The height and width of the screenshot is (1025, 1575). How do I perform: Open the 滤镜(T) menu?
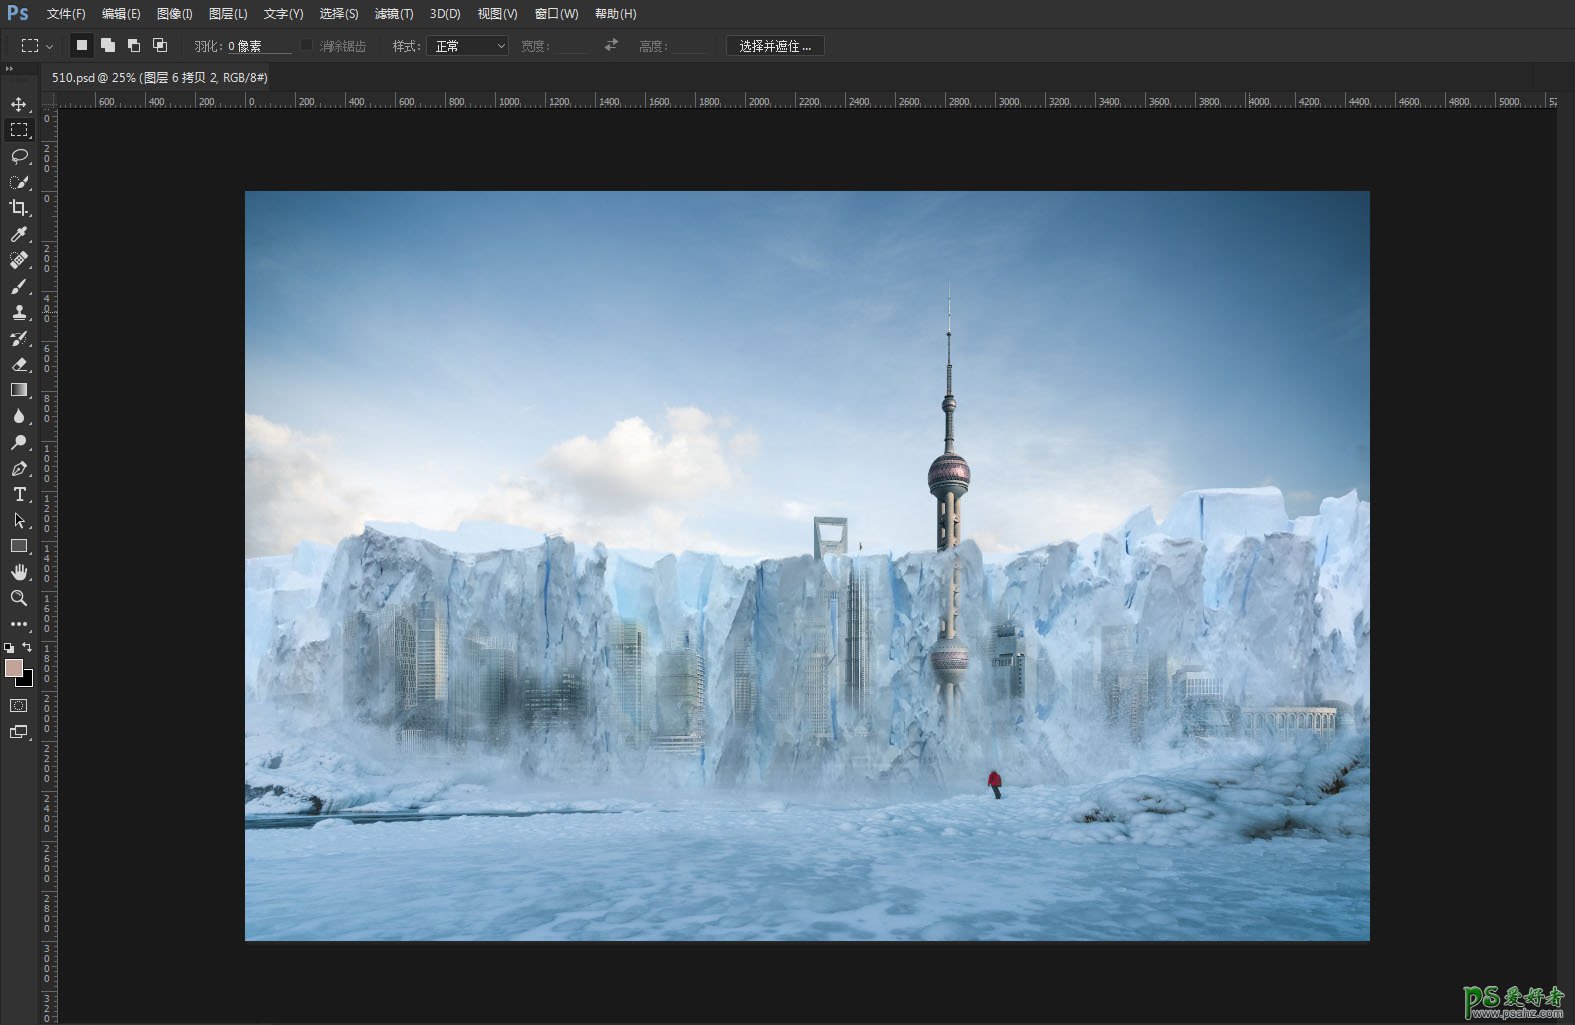click(394, 14)
